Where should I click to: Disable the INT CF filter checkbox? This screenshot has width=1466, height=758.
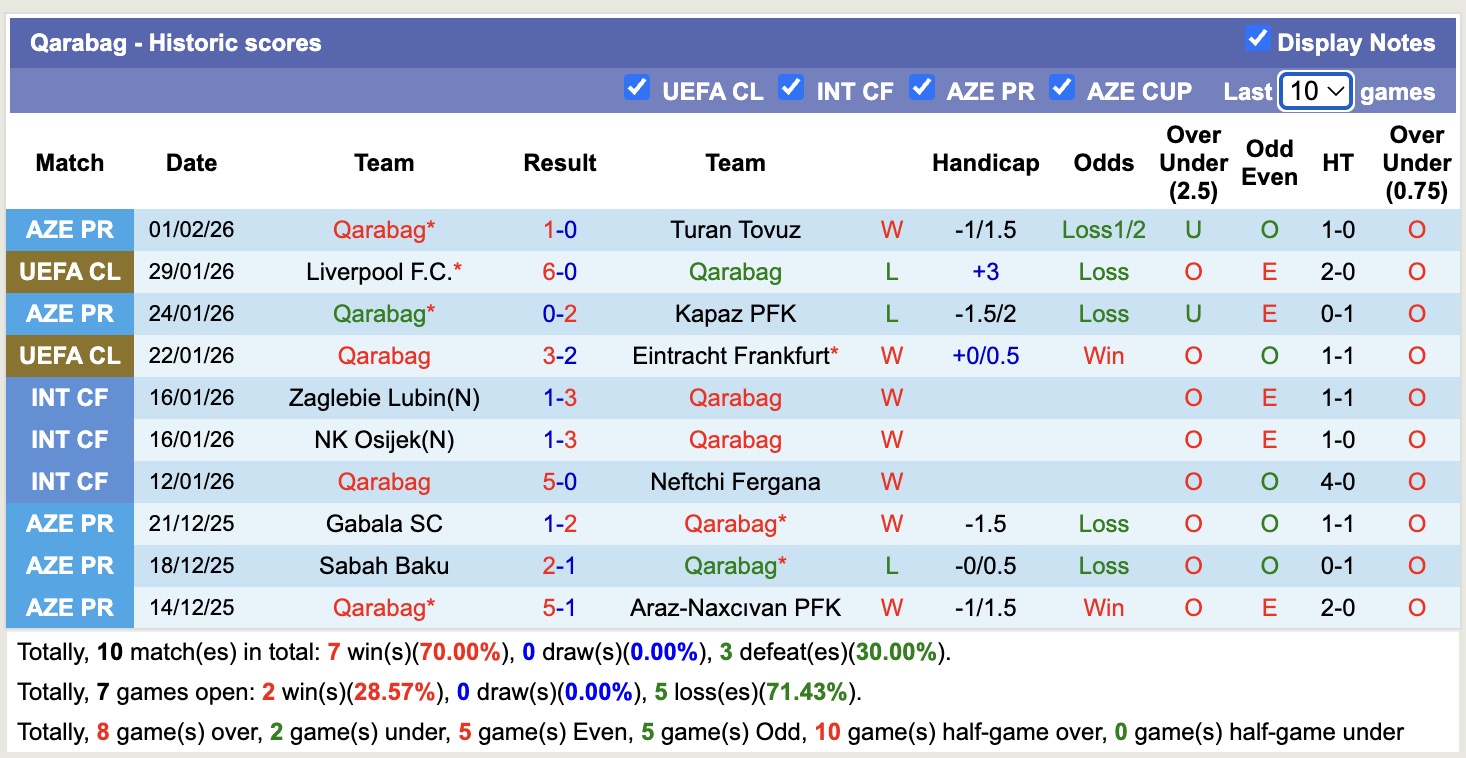791,88
